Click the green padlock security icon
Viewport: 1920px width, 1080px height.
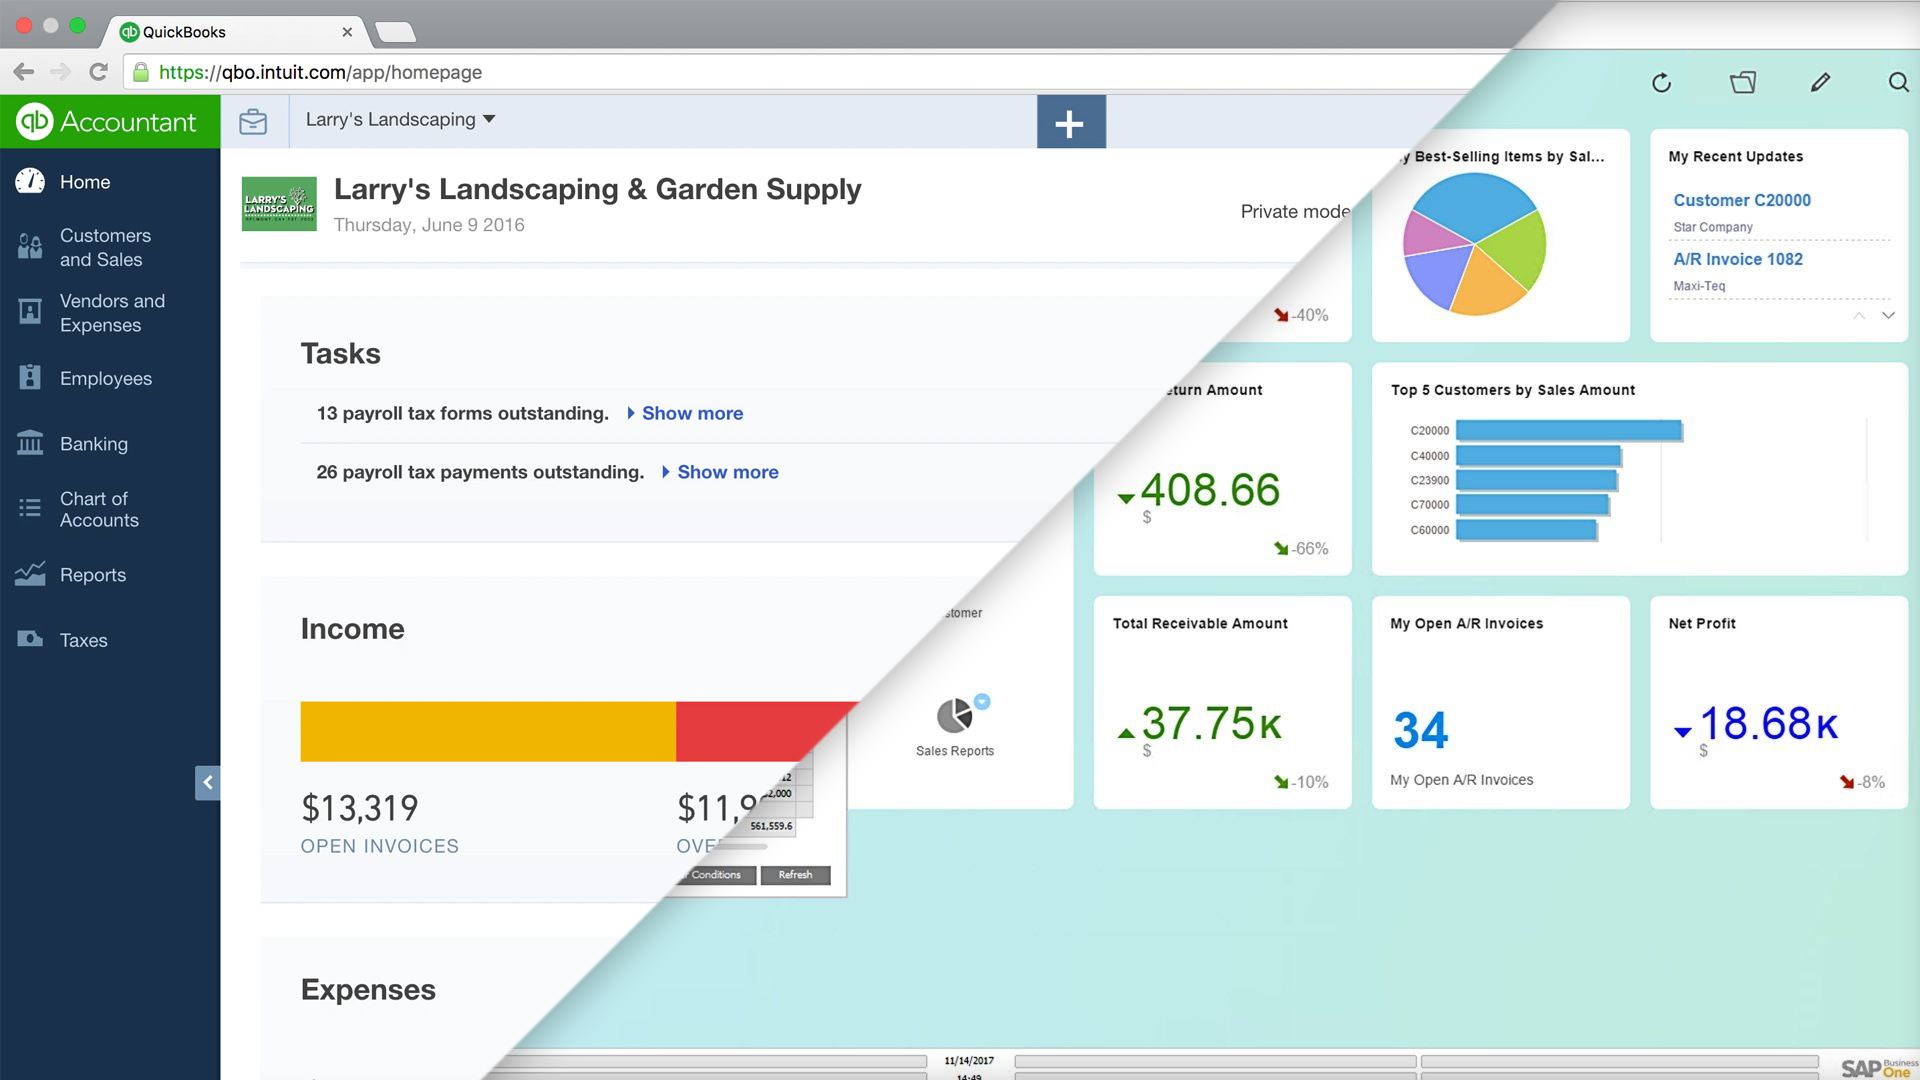point(141,72)
